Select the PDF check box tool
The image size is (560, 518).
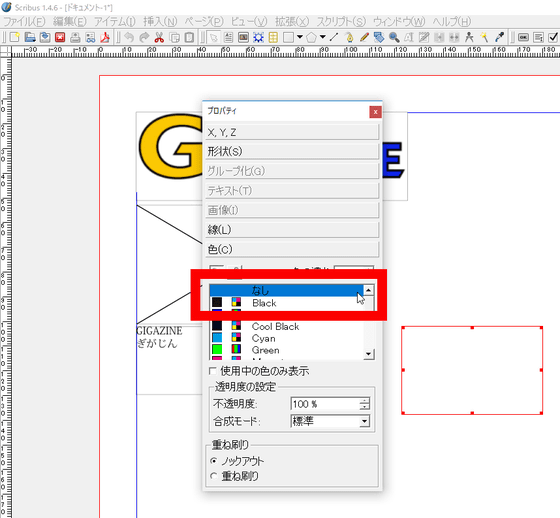(x=553, y=37)
